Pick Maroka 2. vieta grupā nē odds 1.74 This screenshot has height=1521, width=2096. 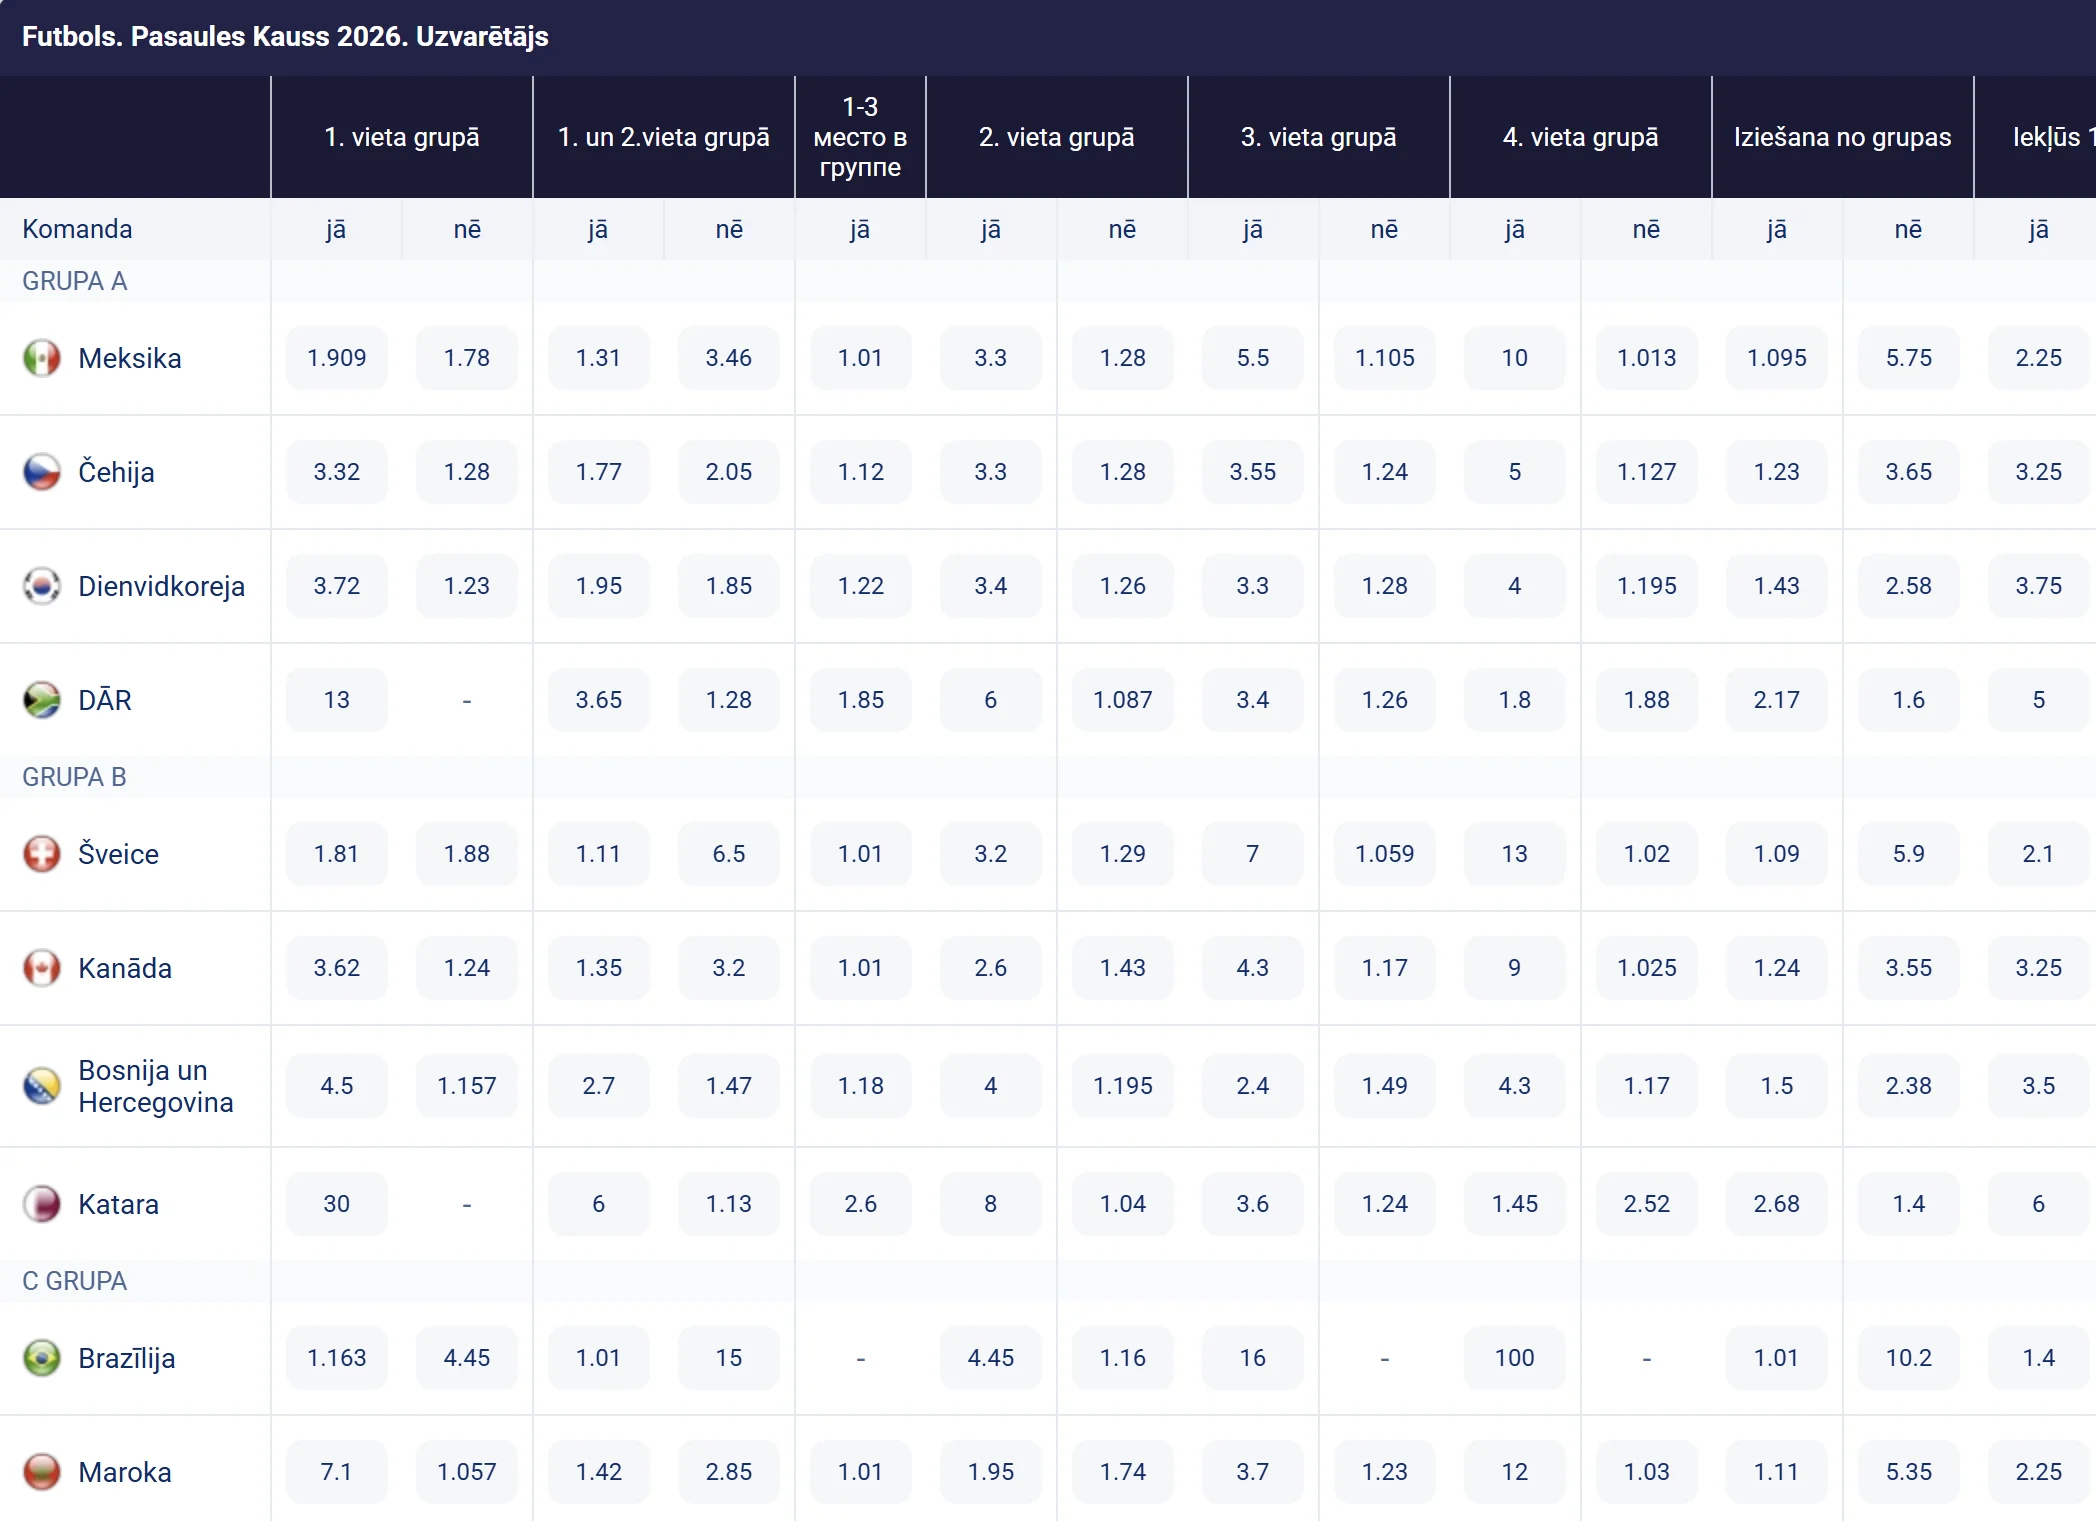[1123, 1472]
